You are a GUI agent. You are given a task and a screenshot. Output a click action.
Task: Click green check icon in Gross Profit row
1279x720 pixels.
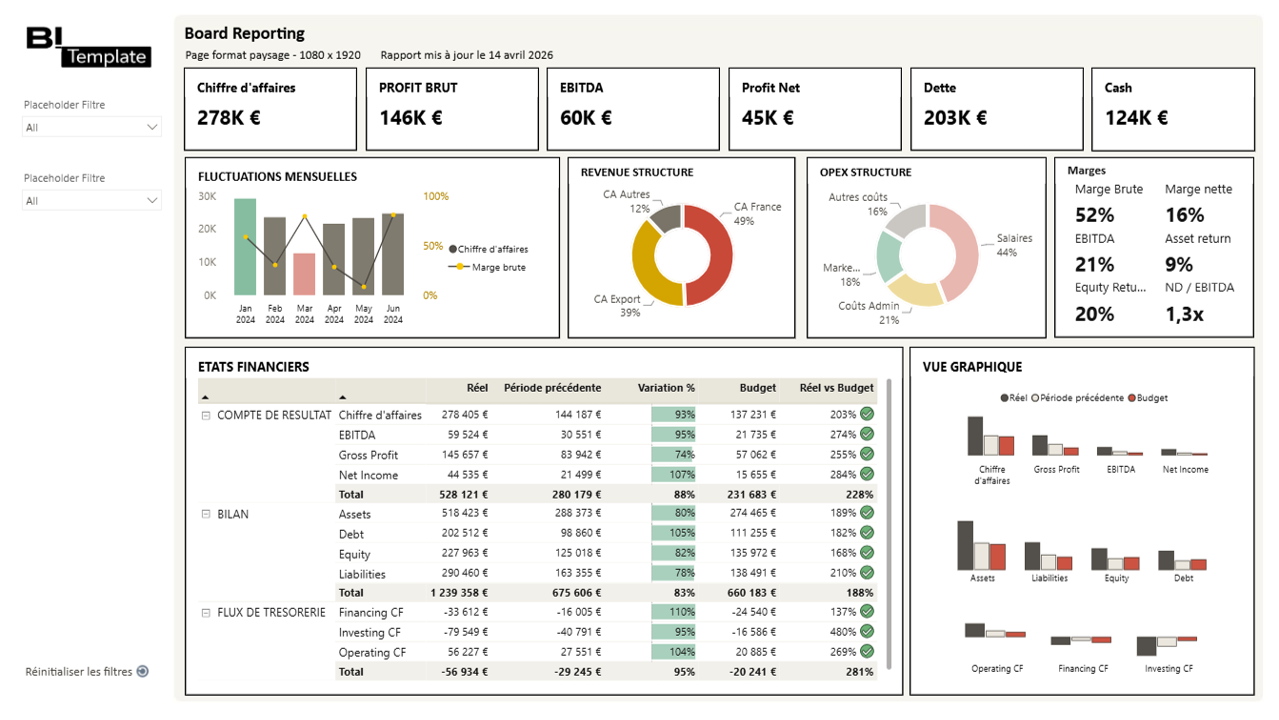point(867,454)
